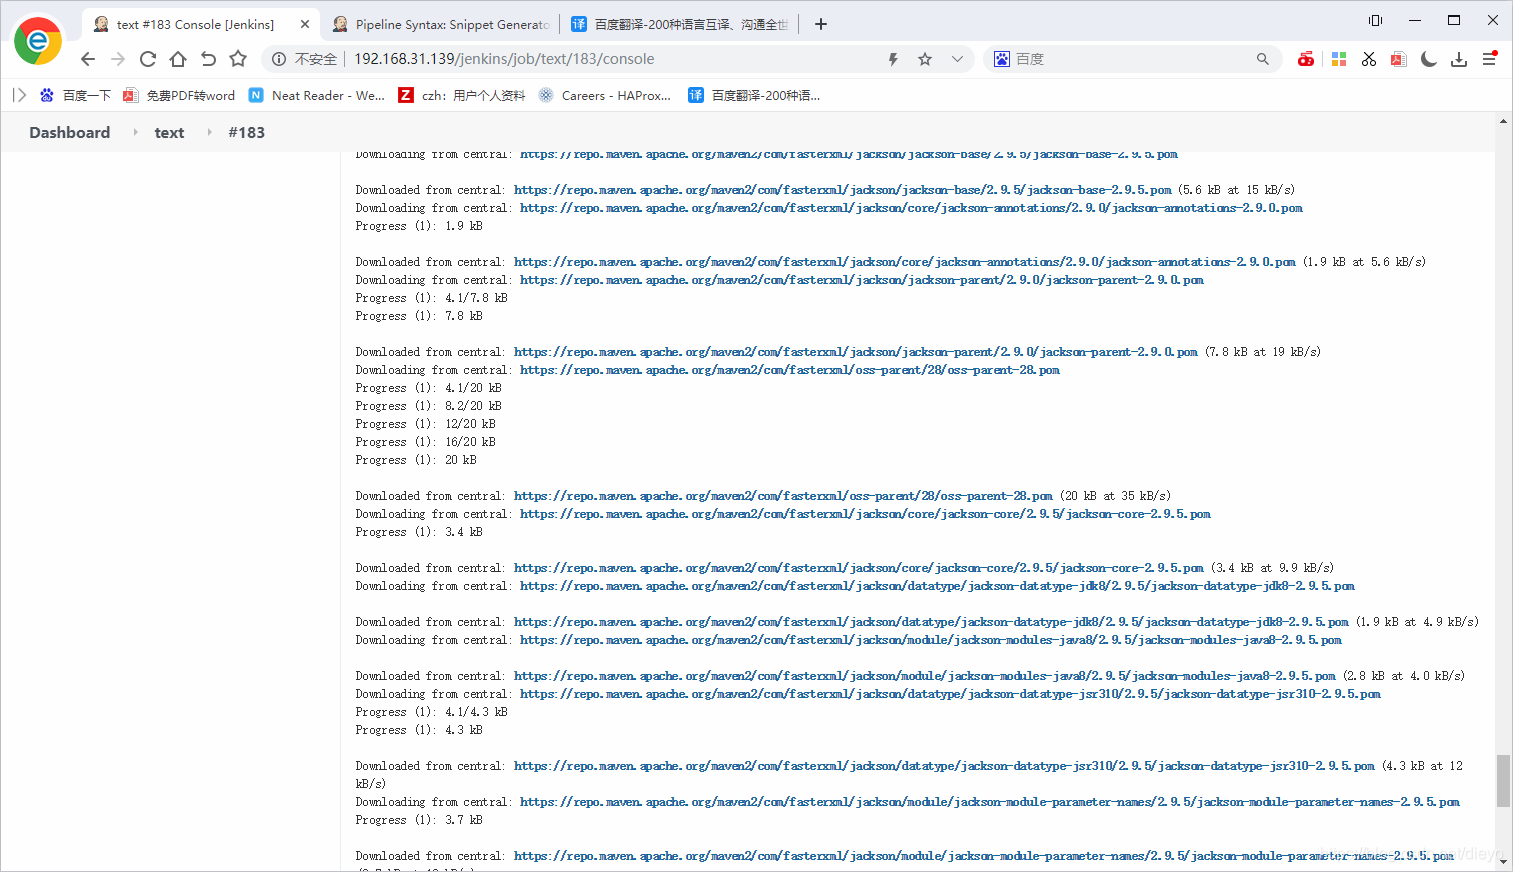Open Downloading oss-parent-28.pom link
1513x872 pixels.
click(x=789, y=370)
